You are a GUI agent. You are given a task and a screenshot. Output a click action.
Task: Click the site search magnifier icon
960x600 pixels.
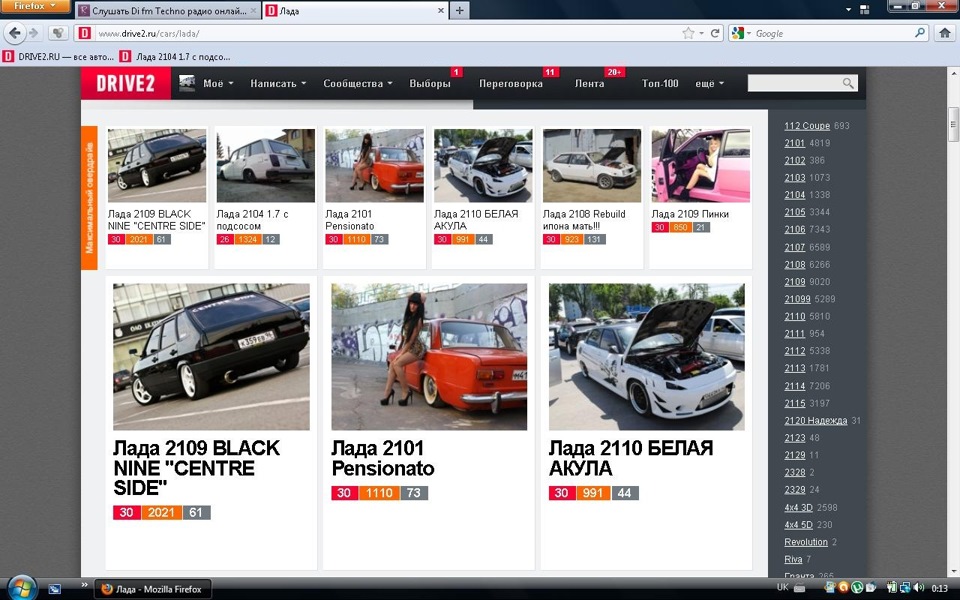(848, 83)
